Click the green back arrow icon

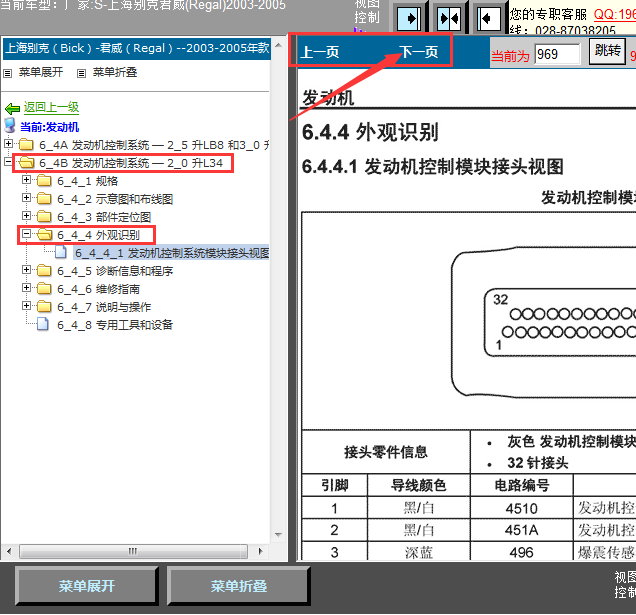(x=12, y=108)
